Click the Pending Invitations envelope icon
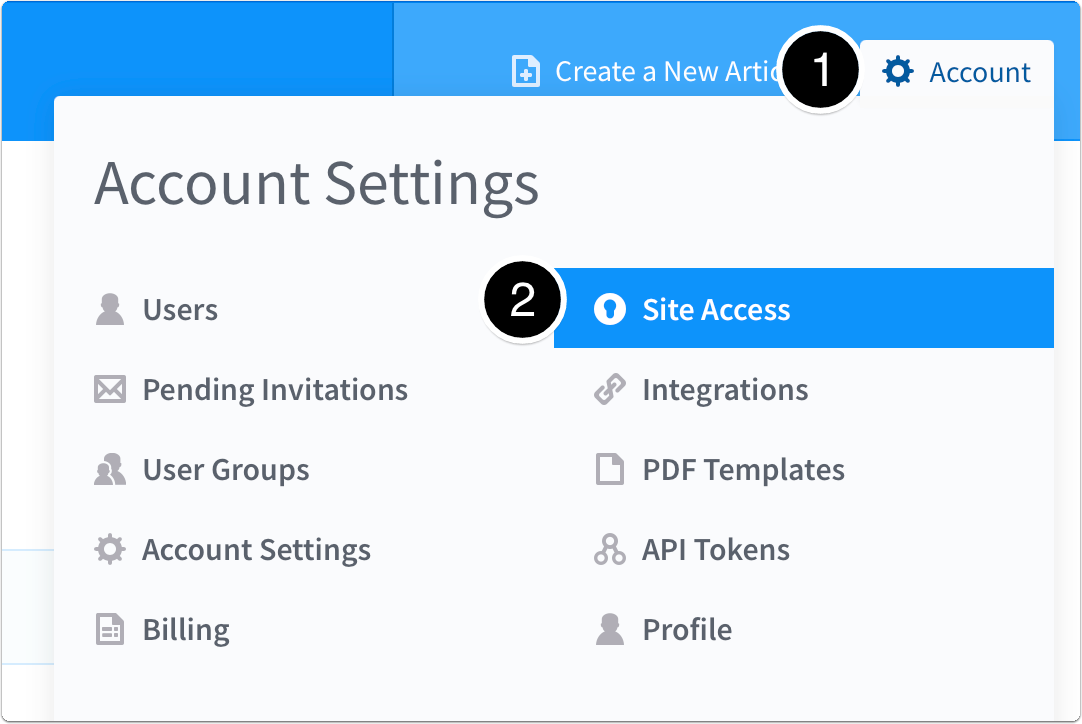1082x724 pixels. [x=110, y=389]
